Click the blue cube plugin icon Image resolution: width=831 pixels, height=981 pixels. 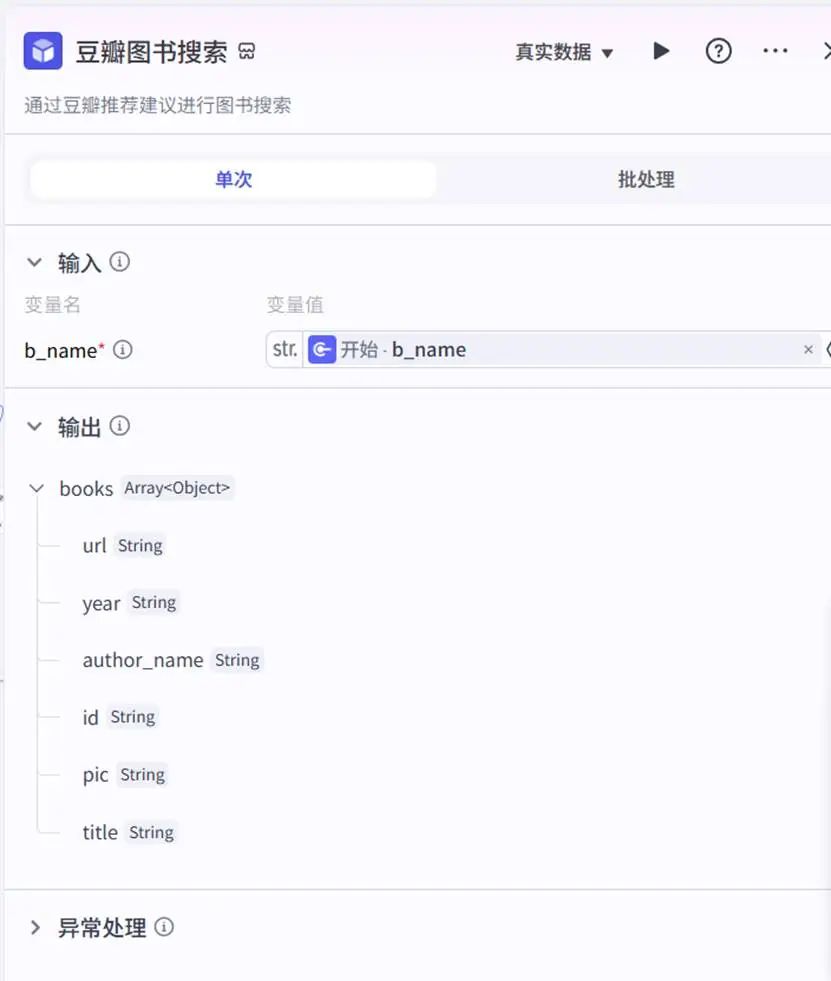click(x=43, y=51)
